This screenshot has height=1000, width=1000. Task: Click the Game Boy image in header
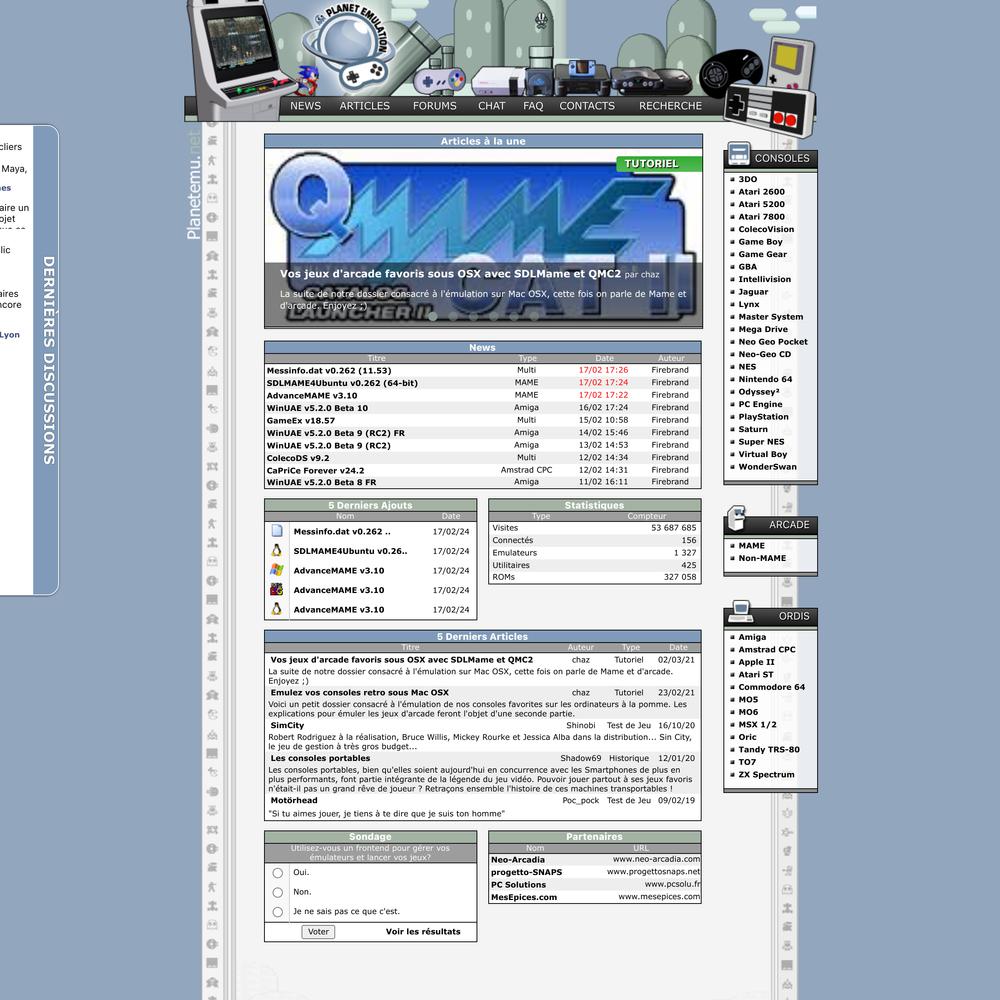pos(790,62)
